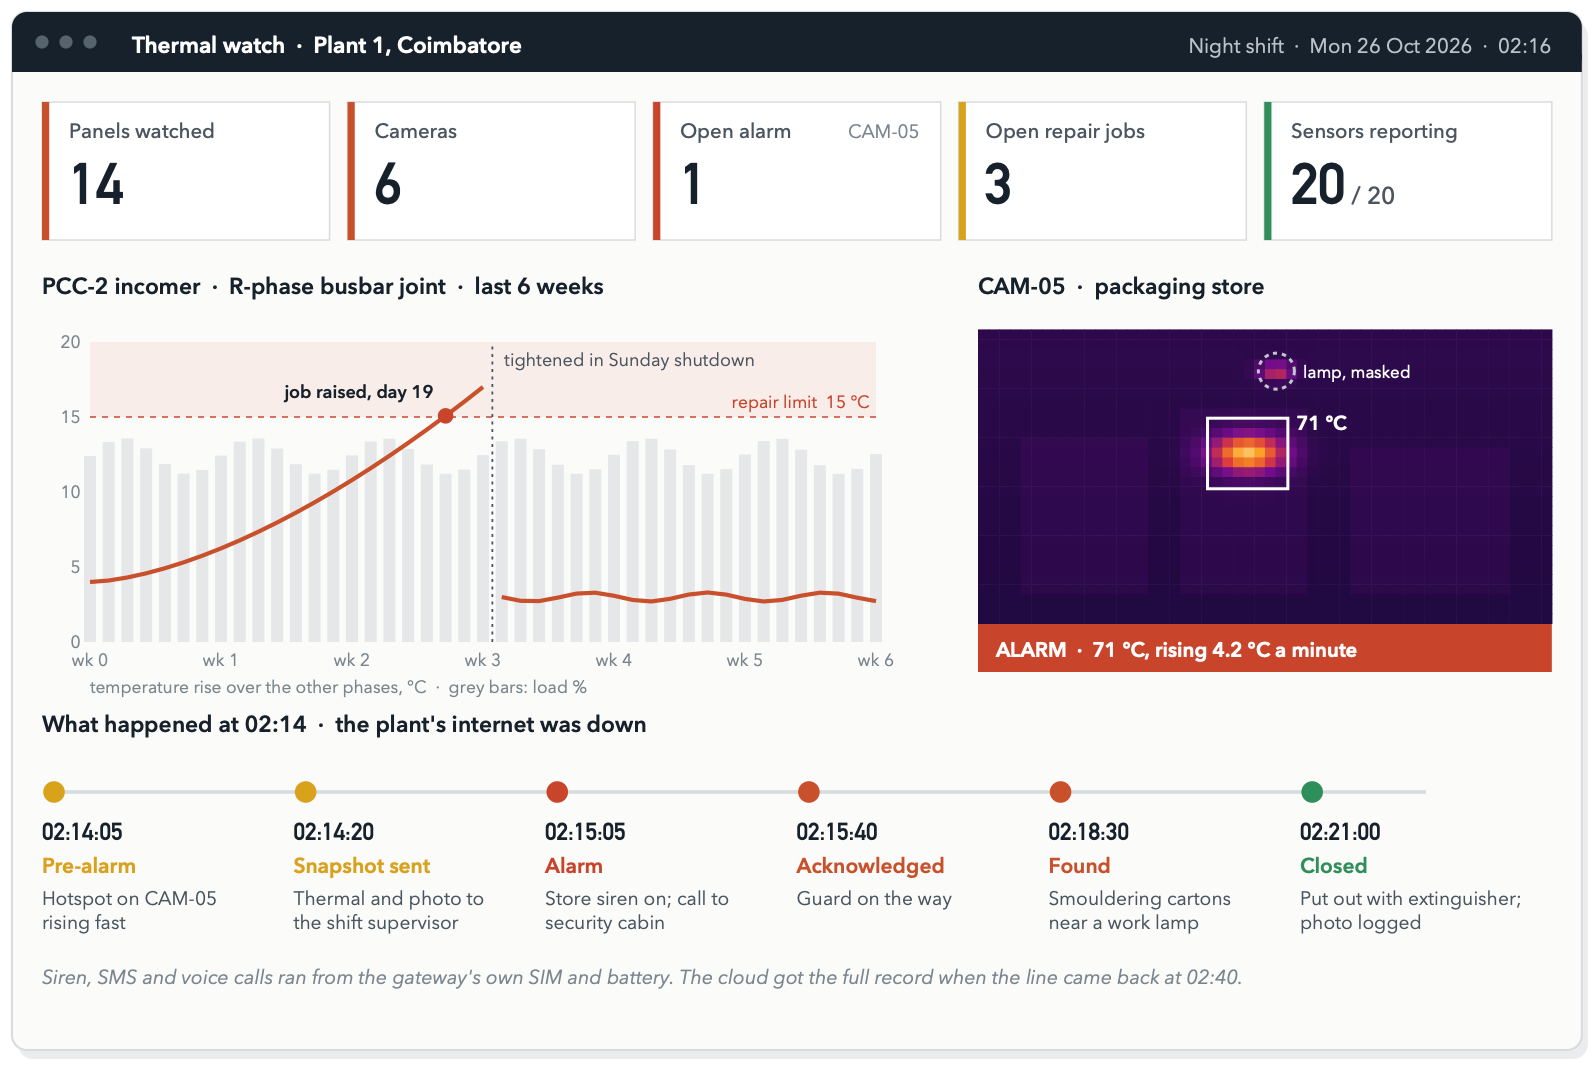1593x1068 pixels.
Task: Click the Found event dot at 02:18:30
Action: pos(1061,792)
